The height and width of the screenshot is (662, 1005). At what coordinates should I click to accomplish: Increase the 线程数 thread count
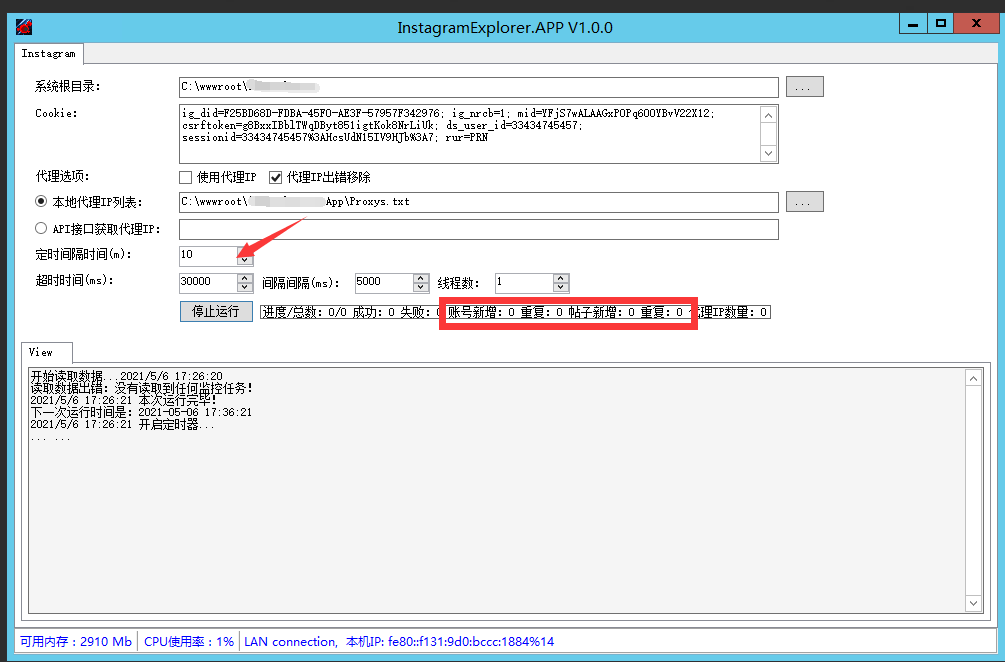(x=561, y=278)
